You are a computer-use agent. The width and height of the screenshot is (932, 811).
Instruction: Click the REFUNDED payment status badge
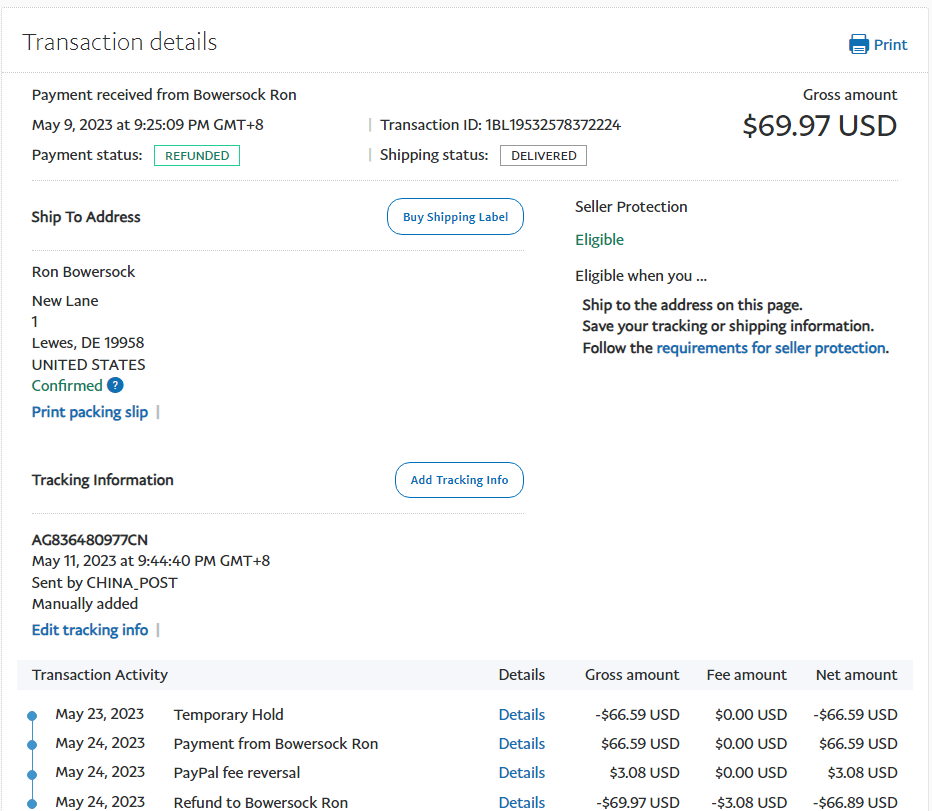tap(197, 156)
